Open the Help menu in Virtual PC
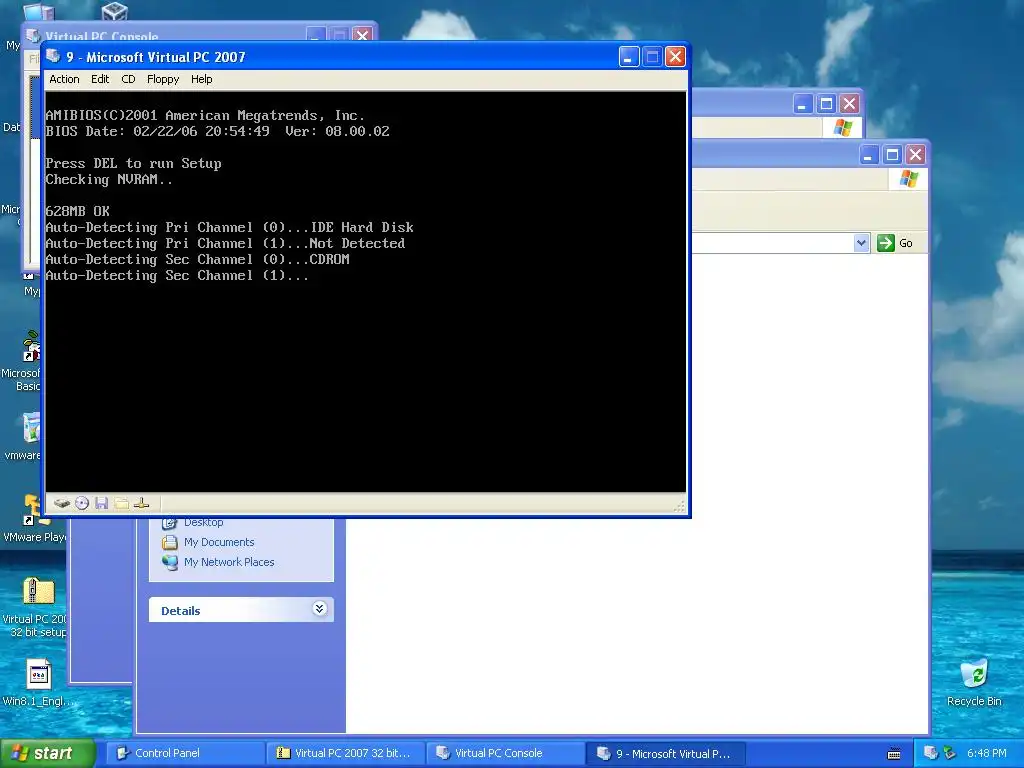 coord(201,79)
